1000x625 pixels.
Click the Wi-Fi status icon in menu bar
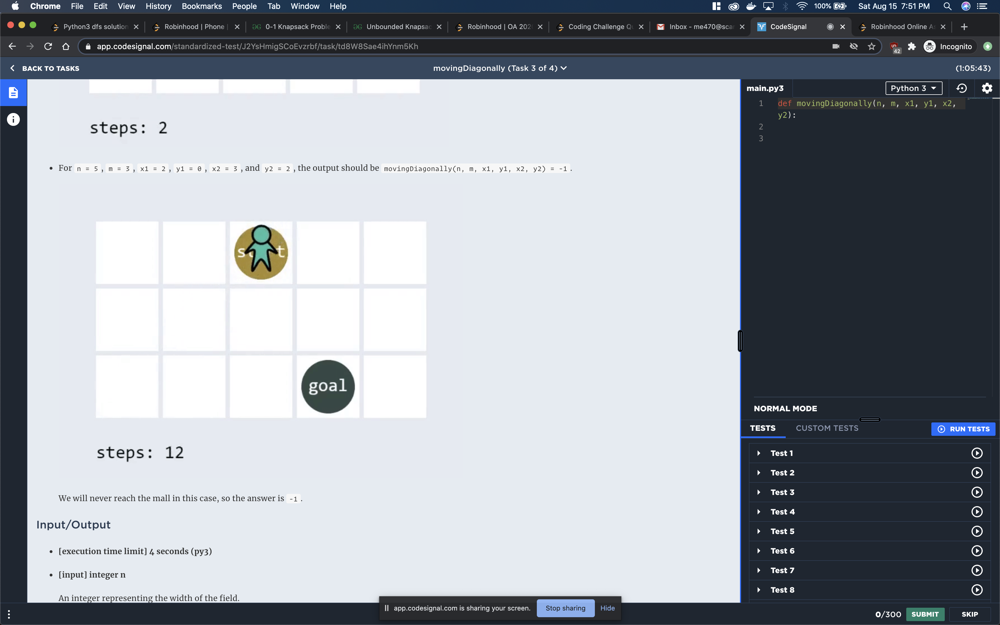(x=802, y=6)
